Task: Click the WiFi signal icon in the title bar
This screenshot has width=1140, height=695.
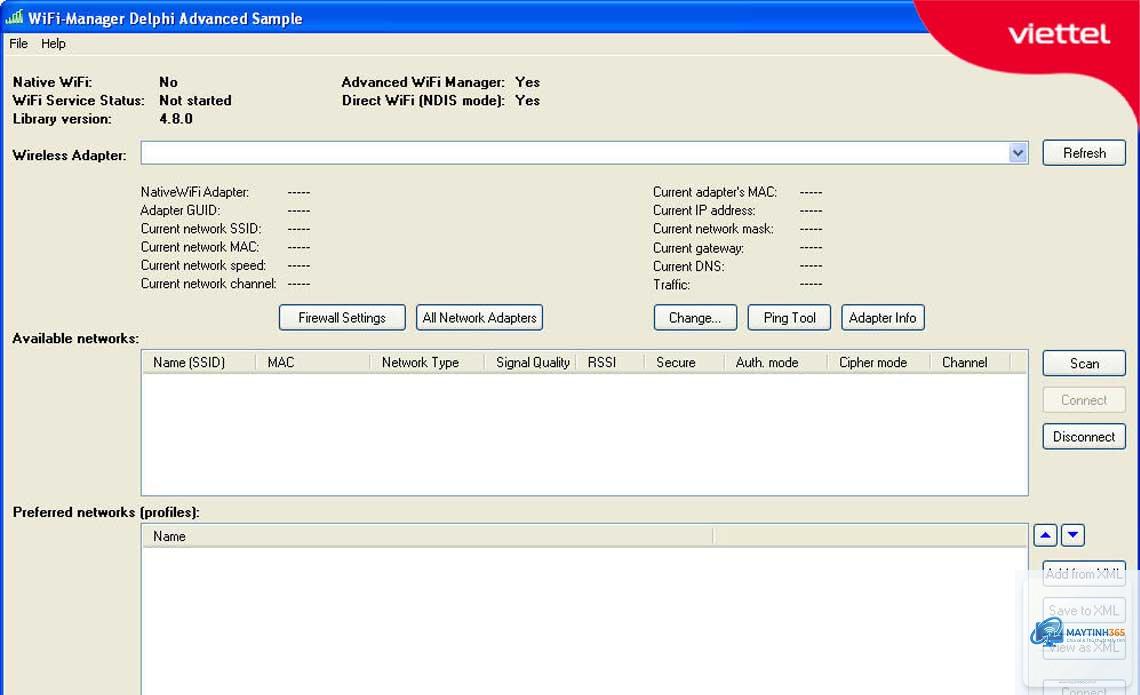Action: [14, 17]
